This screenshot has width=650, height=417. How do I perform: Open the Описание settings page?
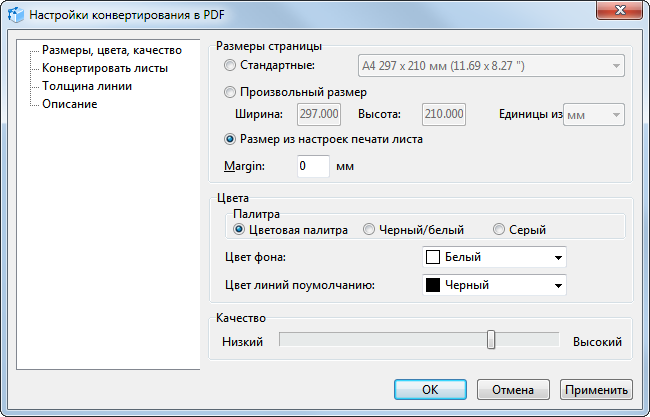[69, 104]
